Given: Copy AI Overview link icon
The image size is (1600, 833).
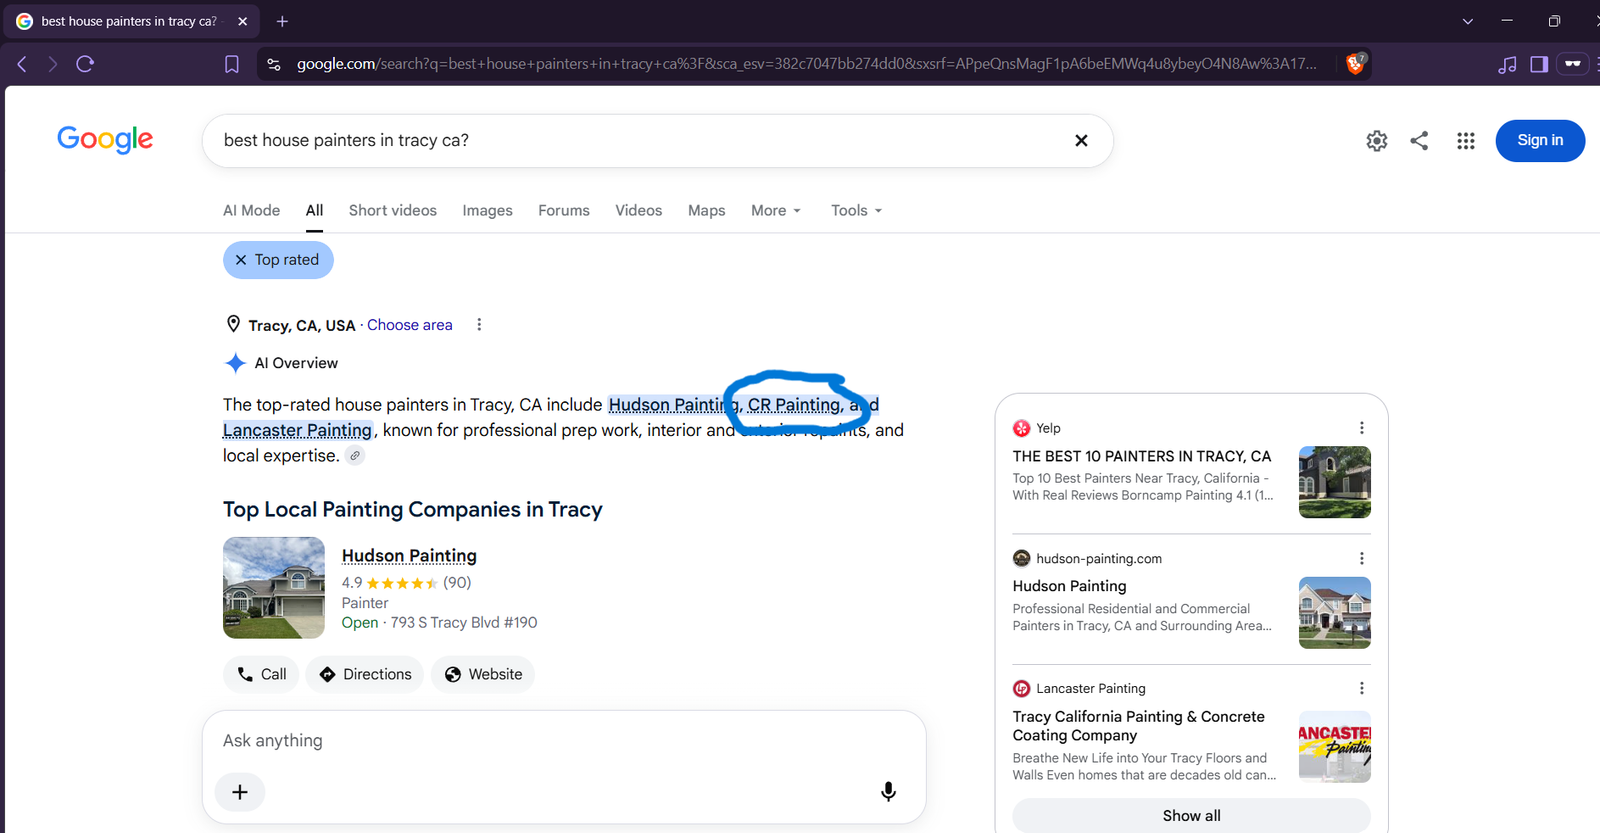Looking at the screenshot, I should (x=355, y=456).
